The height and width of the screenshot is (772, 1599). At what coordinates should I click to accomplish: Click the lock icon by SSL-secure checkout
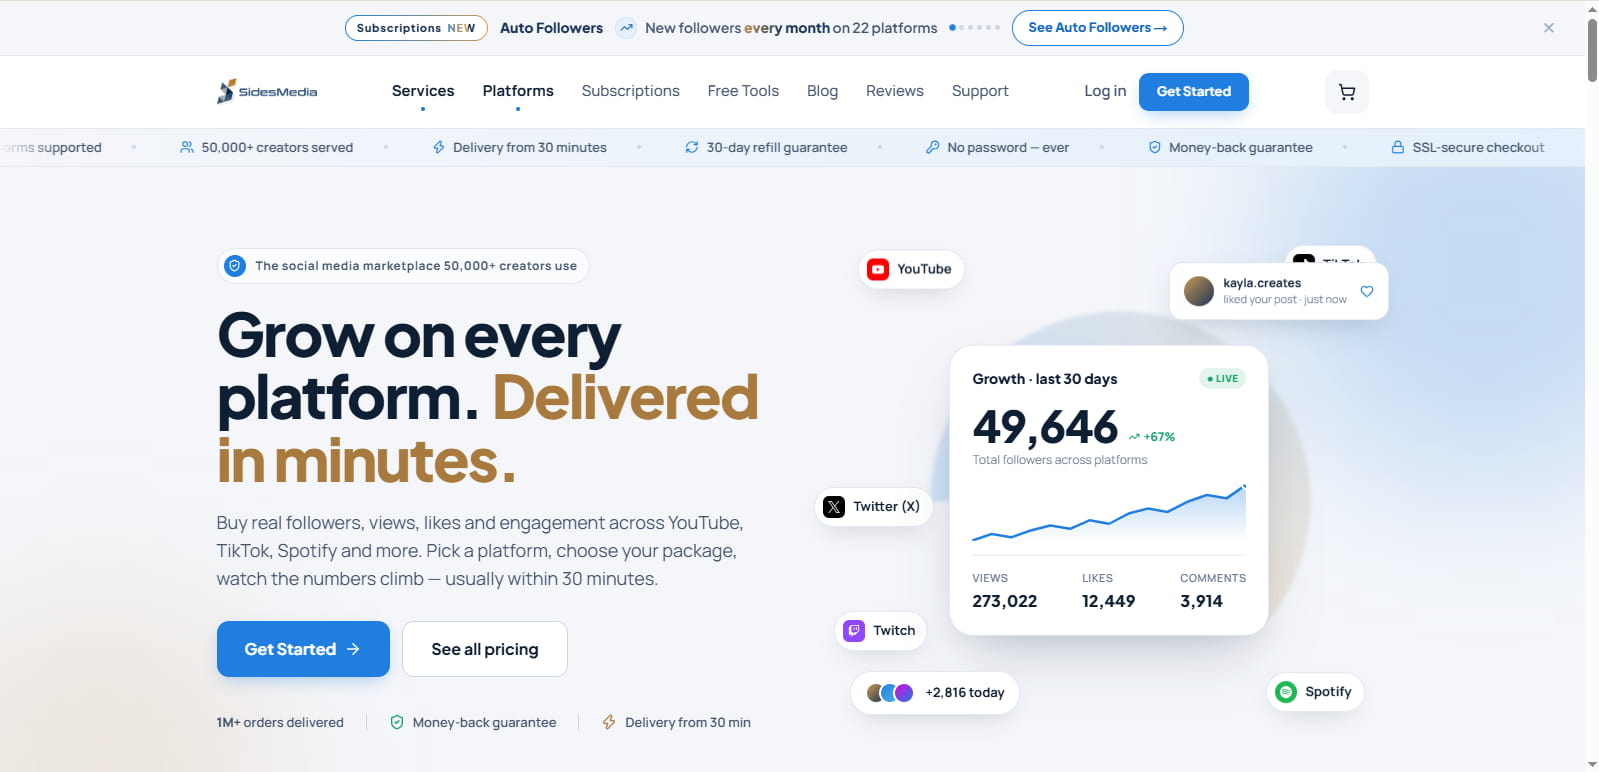coord(1398,147)
